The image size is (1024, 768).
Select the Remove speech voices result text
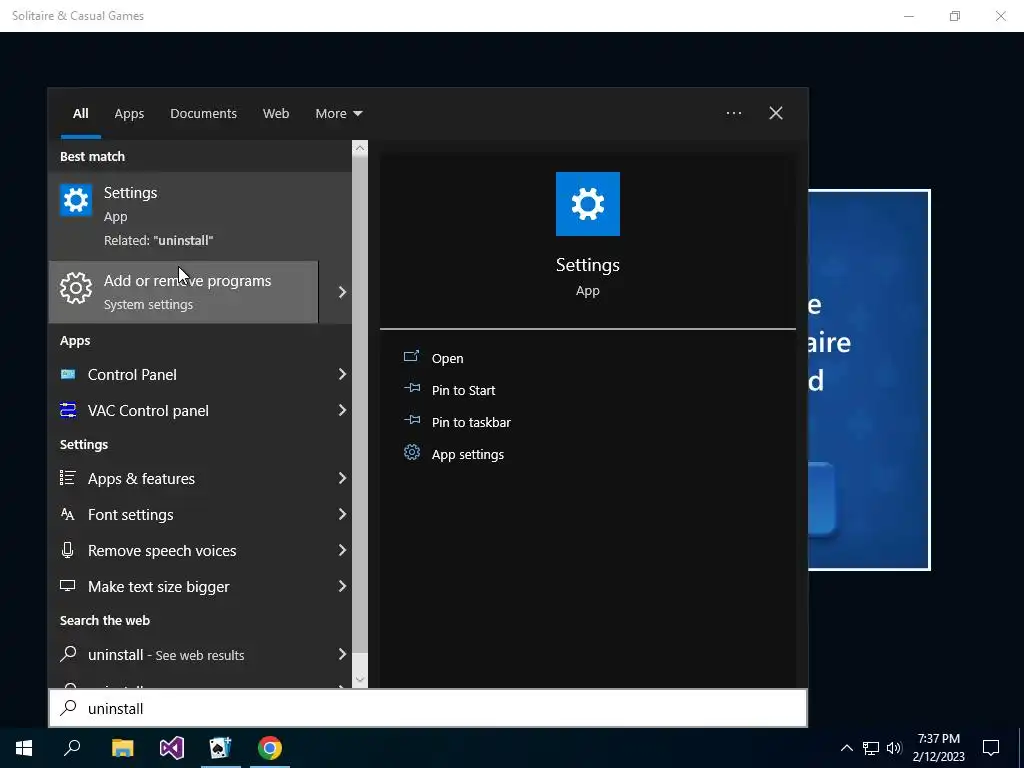tap(162, 551)
